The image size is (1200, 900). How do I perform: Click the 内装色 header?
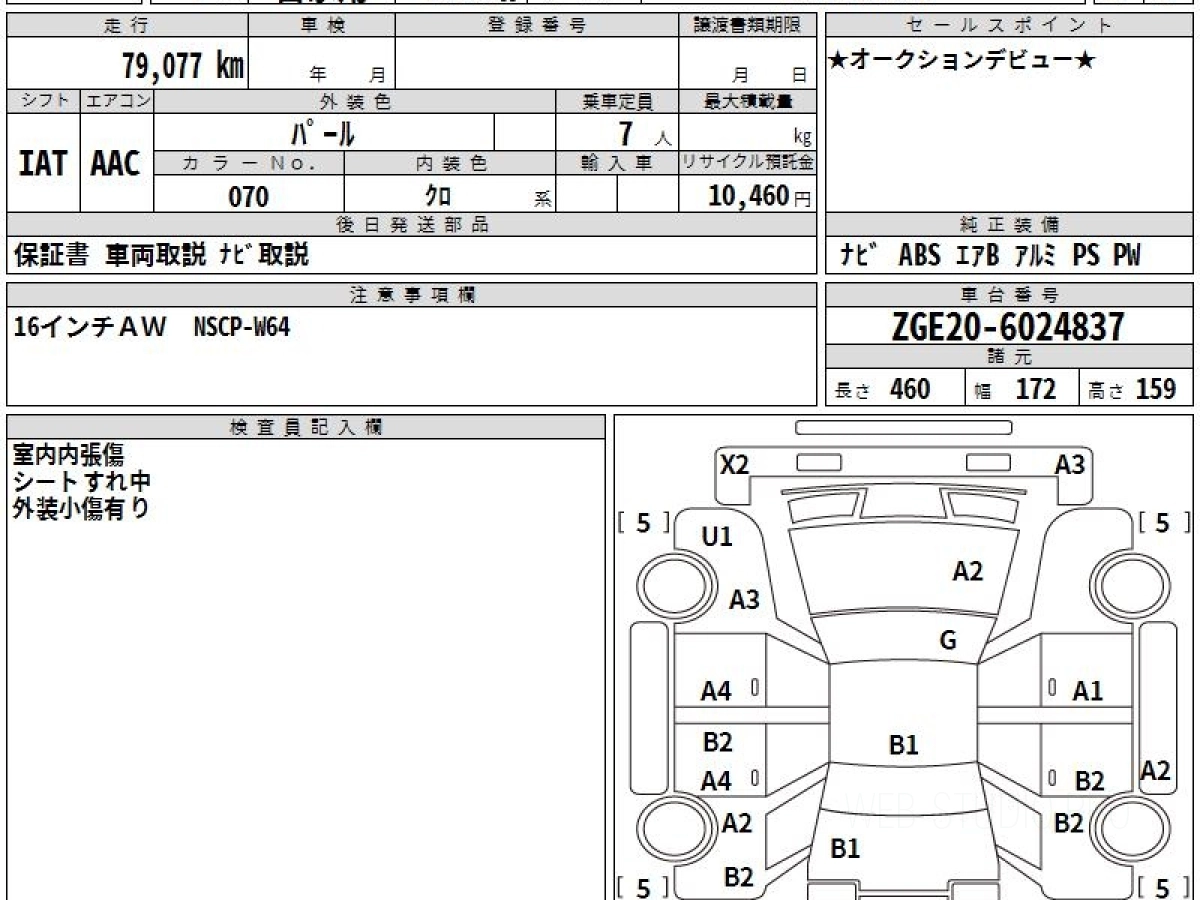[450, 163]
